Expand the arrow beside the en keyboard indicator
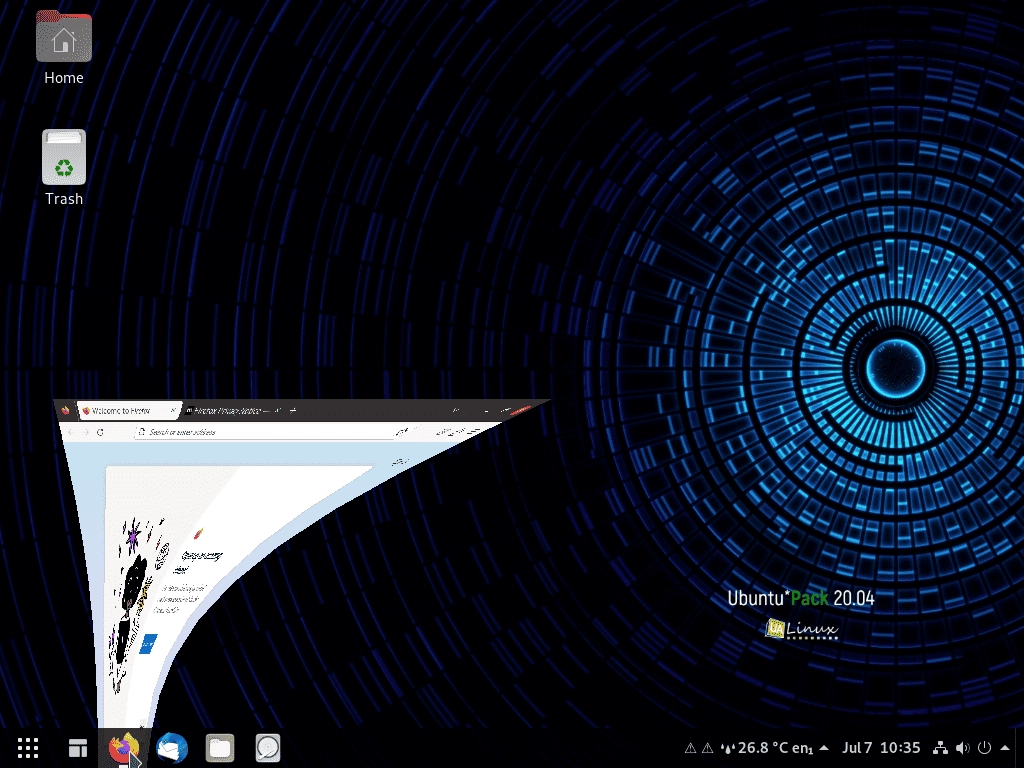This screenshot has width=1024, height=768. (x=824, y=748)
